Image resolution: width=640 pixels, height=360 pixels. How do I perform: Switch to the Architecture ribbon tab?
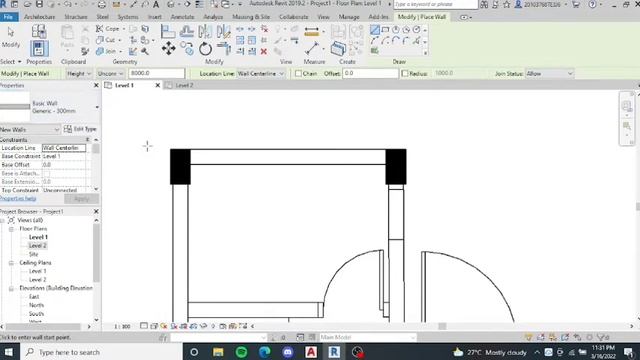(x=39, y=17)
